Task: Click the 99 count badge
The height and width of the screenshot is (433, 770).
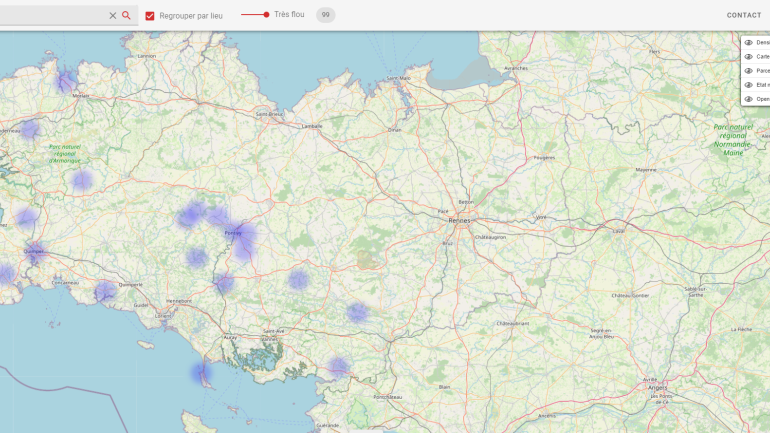Action: [x=325, y=15]
